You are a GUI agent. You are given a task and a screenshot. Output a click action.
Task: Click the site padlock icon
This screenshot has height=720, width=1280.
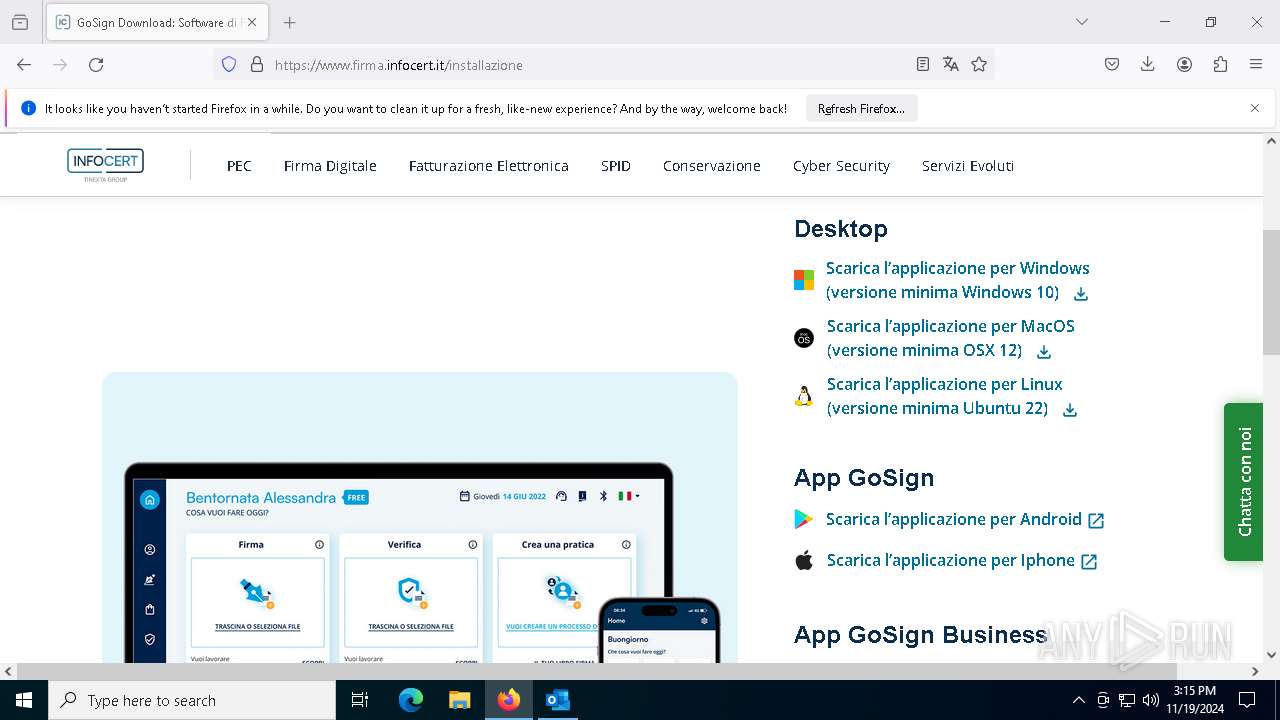[x=257, y=64]
